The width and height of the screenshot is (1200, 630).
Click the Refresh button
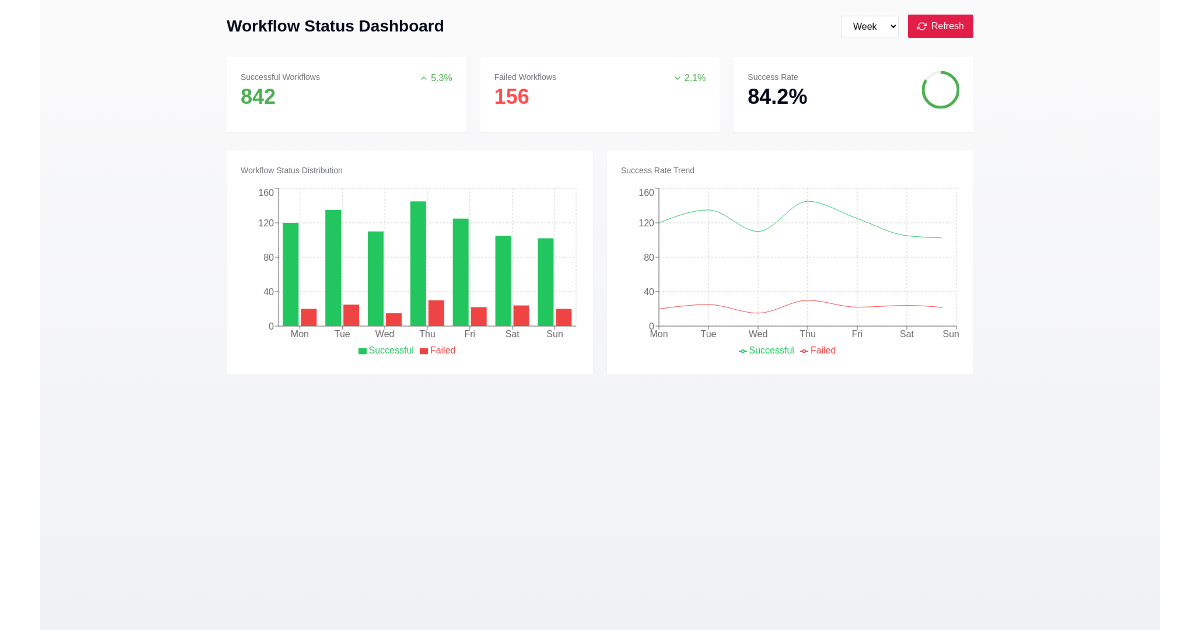point(940,26)
